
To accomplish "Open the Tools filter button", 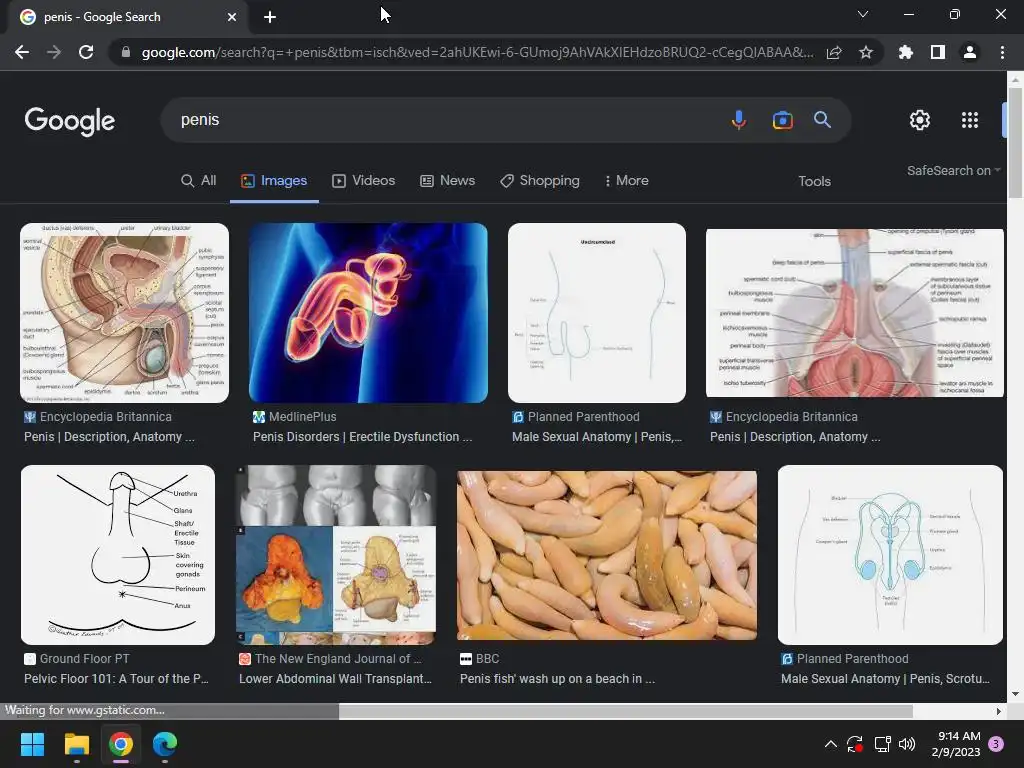I will tap(814, 182).
